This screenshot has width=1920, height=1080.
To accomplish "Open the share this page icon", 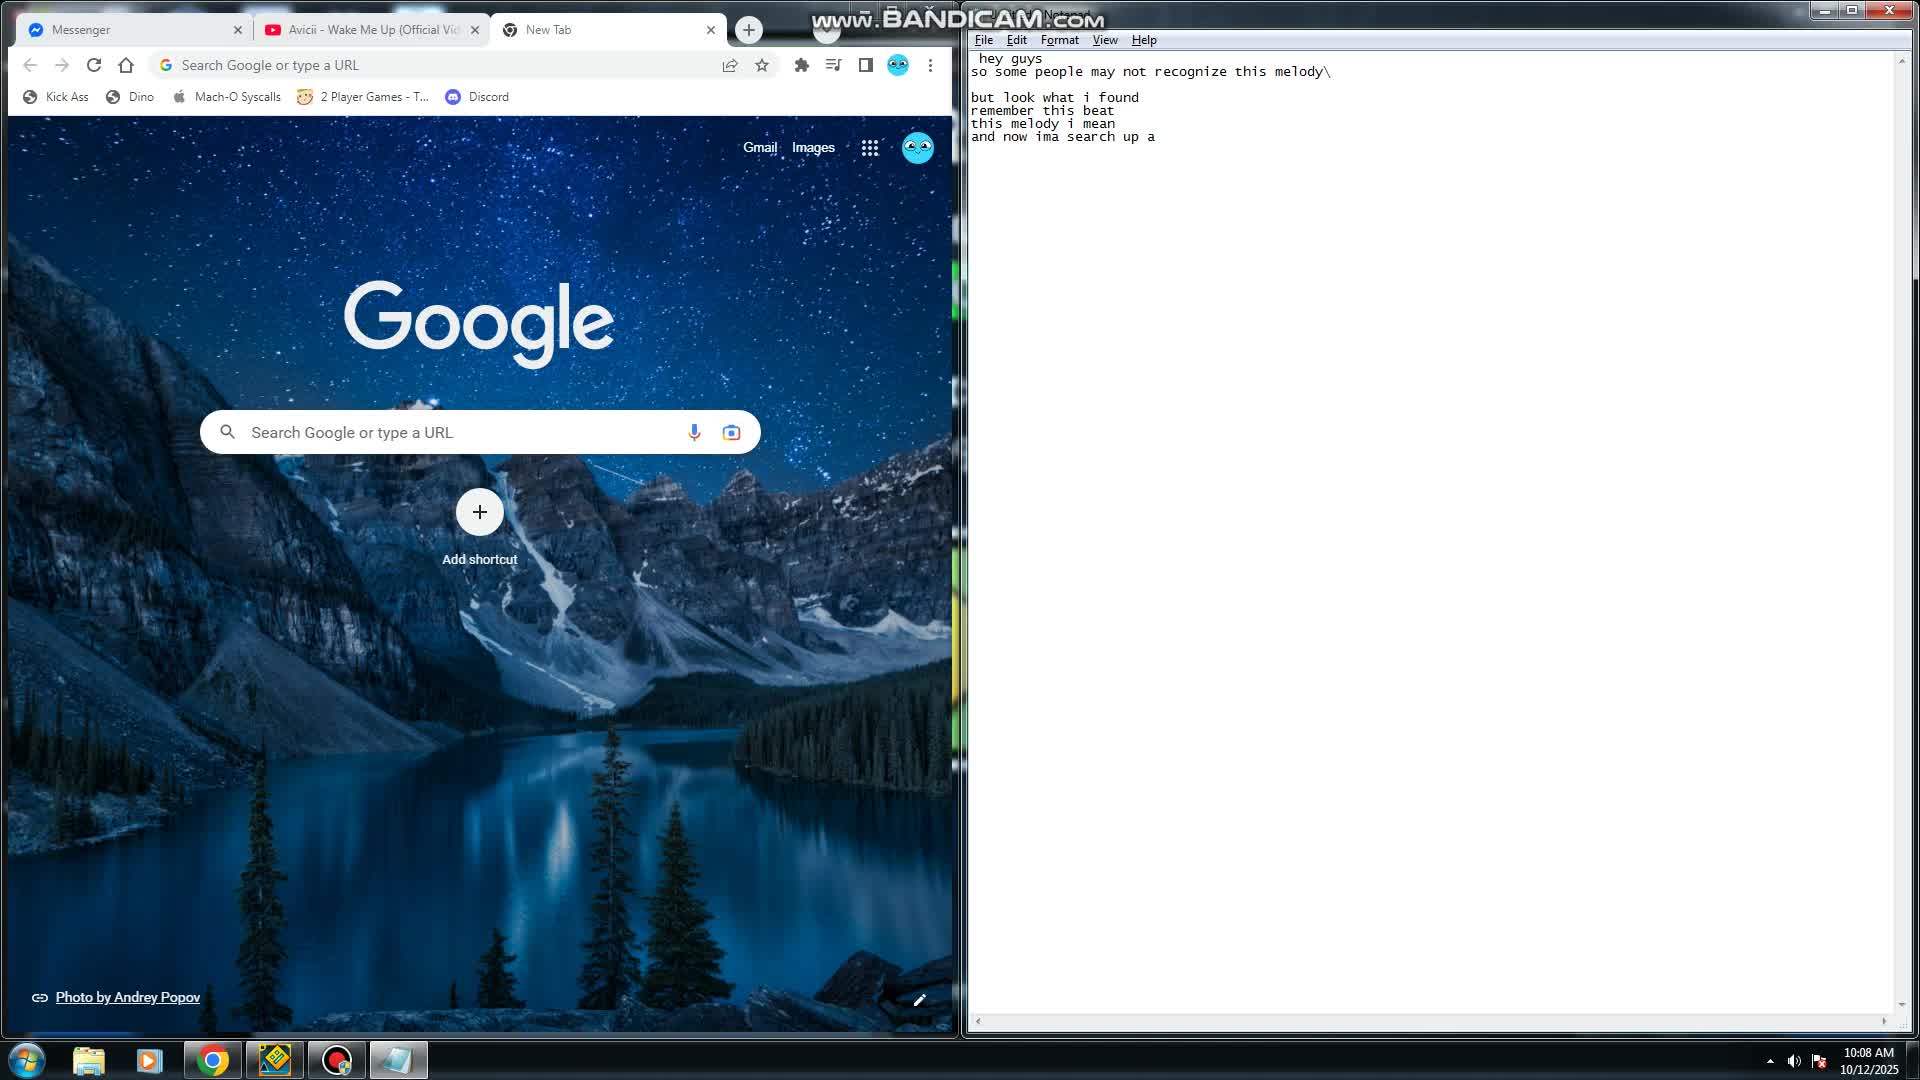I will pos(730,65).
